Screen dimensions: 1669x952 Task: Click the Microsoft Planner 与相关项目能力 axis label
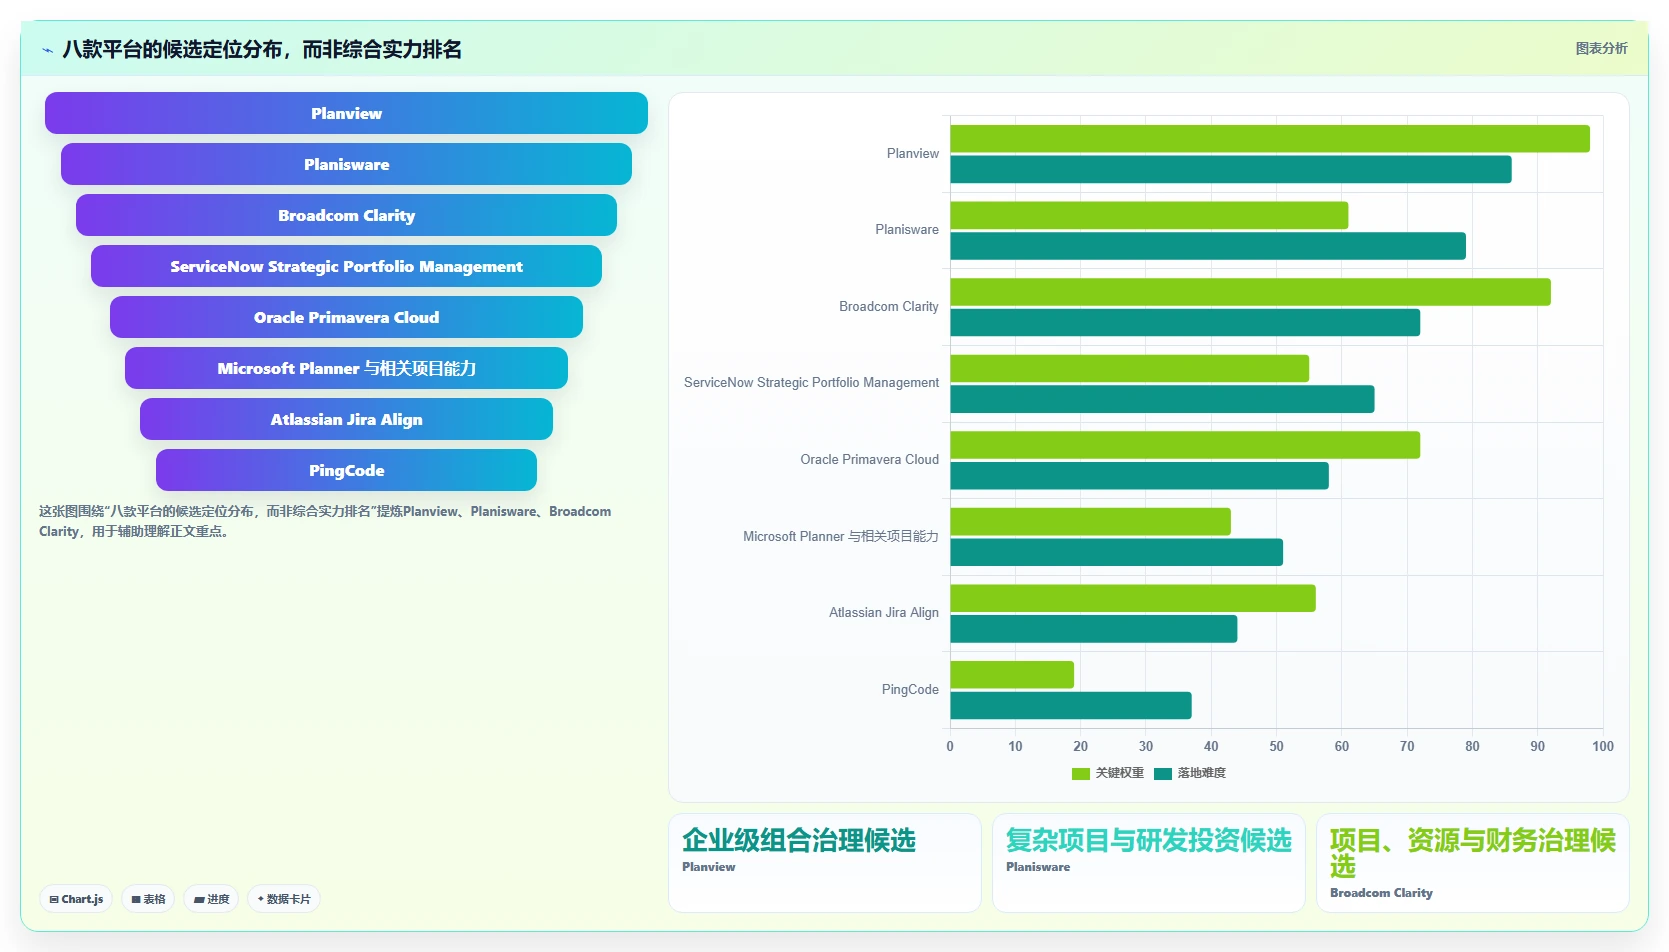pos(841,536)
